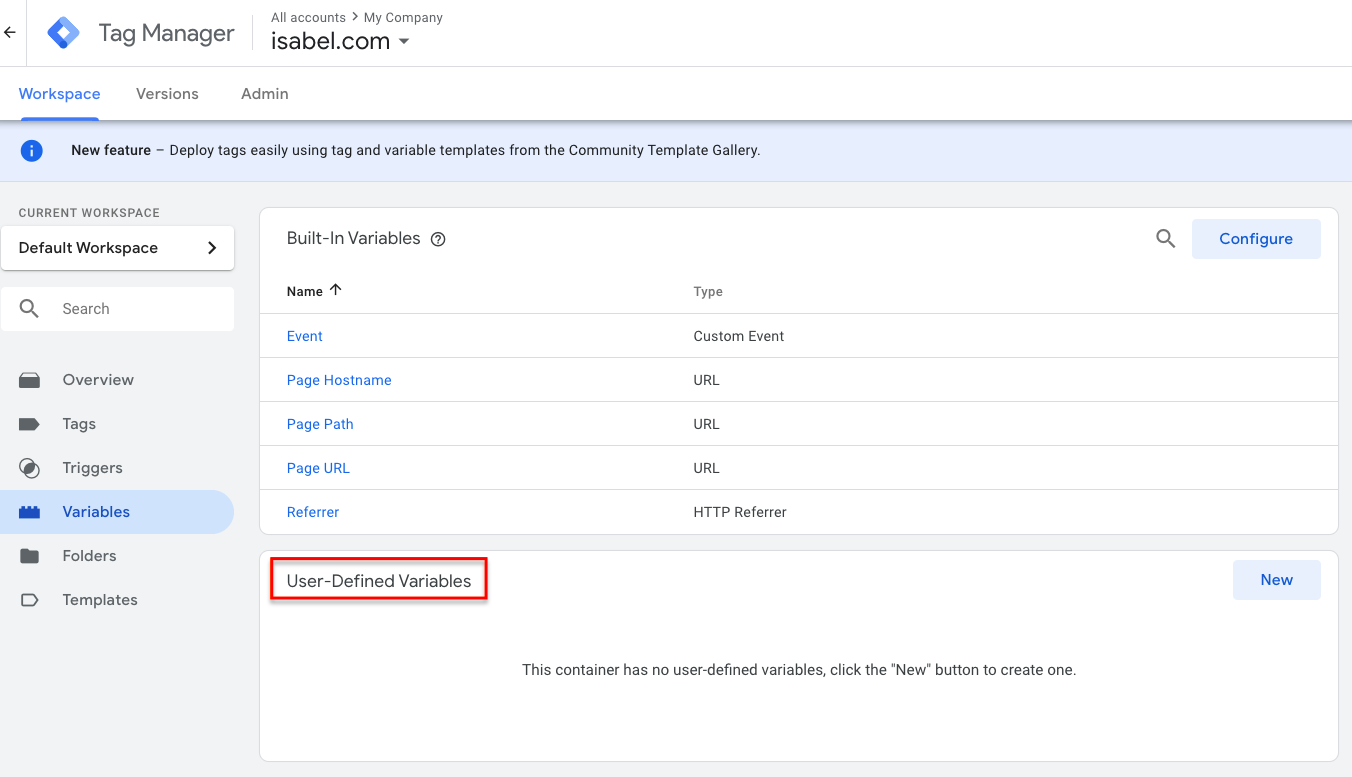The height and width of the screenshot is (777, 1352).
Task: Click the URL type cell for Page URL
Action: point(706,468)
